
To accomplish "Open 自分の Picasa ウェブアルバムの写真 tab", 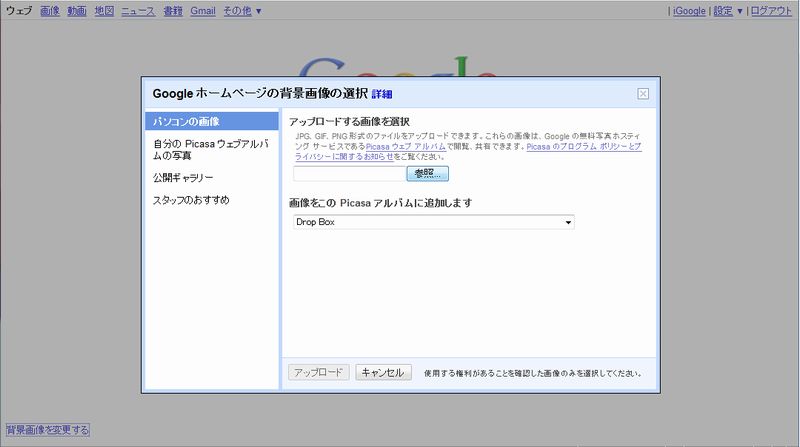I will pos(212,150).
